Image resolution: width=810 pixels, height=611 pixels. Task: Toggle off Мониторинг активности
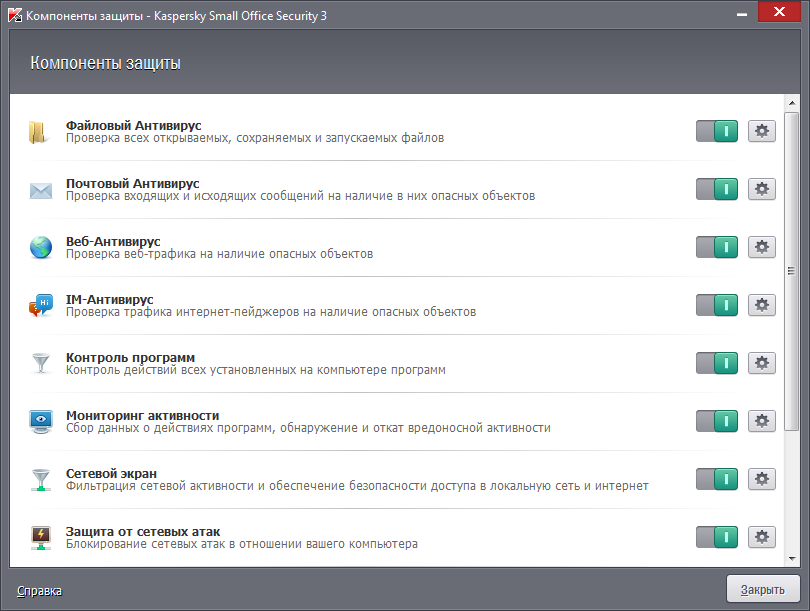pyautogui.click(x=716, y=421)
